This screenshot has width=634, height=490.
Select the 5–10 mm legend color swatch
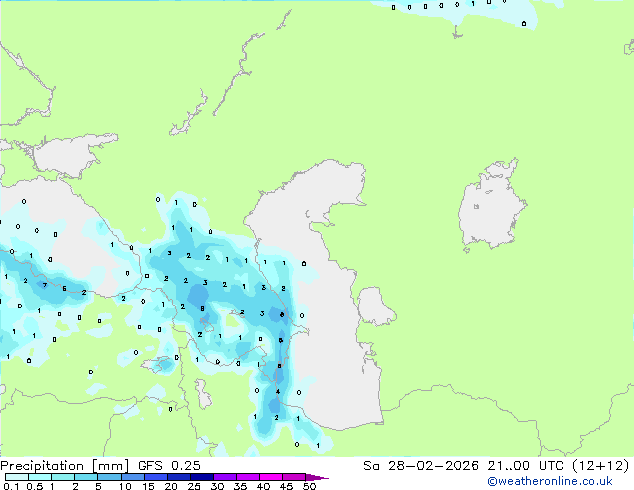click(109, 477)
